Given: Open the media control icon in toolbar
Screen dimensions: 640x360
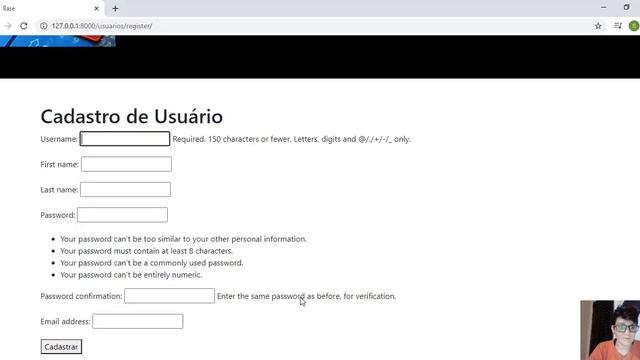Looking at the screenshot, I should (618, 26).
